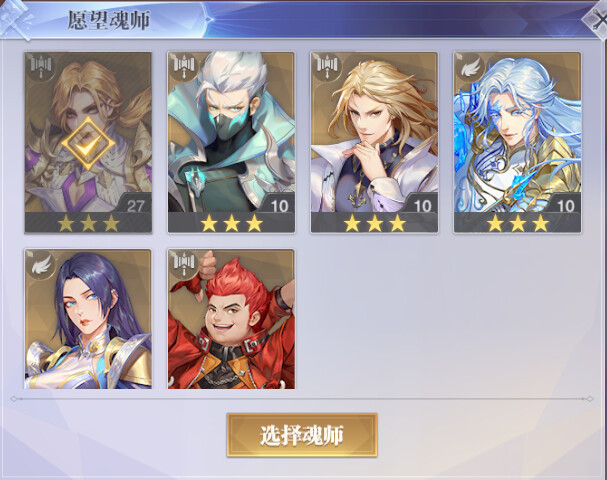Screen dimensions: 607x480
Task: Click the level 10 badge on the masked hero card
Action: (x=278, y=204)
